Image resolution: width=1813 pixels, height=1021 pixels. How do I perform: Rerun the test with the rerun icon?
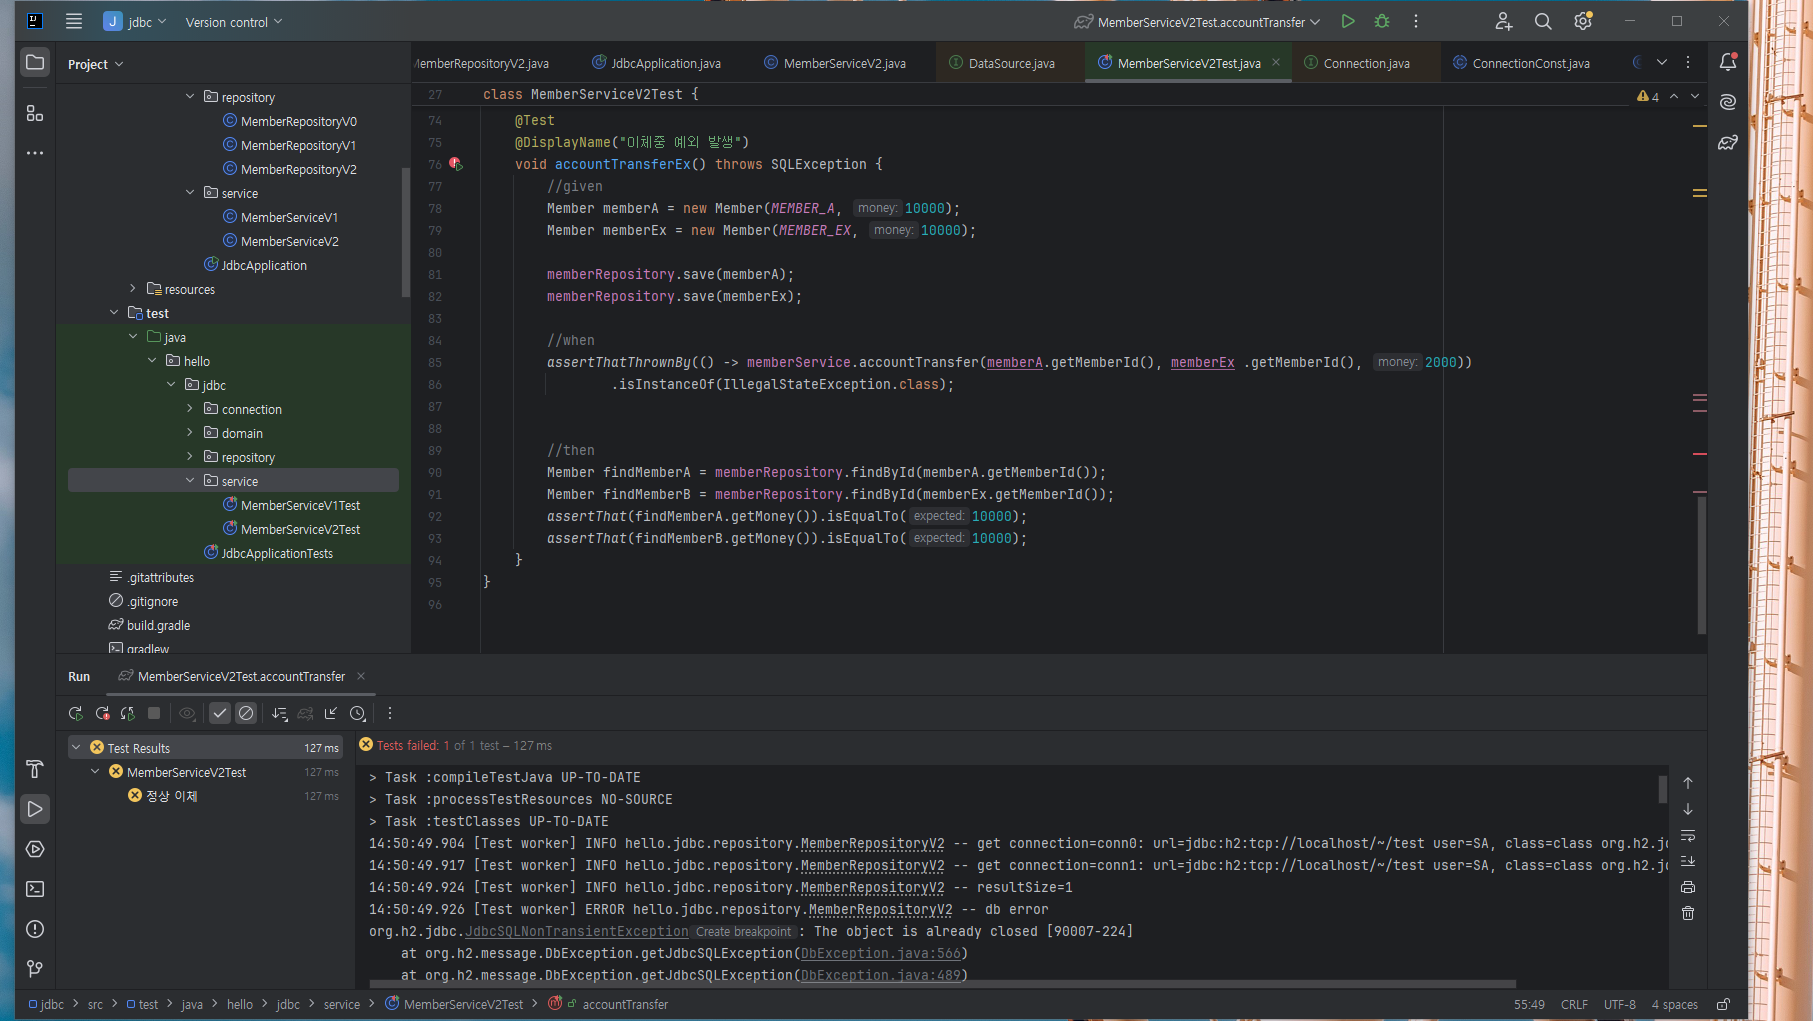75,713
